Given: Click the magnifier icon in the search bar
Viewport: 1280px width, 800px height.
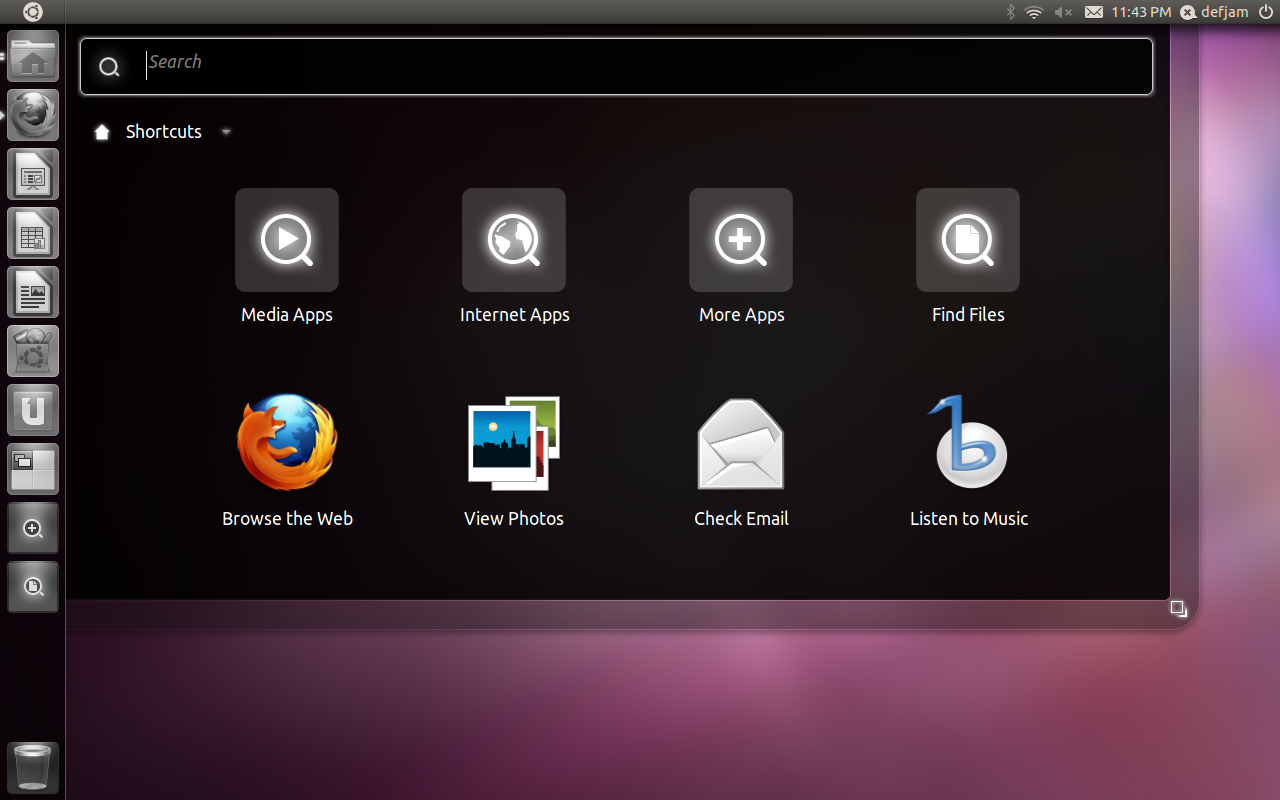Looking at the screenshot, I should pyautogui.click(x=109, y=67).
